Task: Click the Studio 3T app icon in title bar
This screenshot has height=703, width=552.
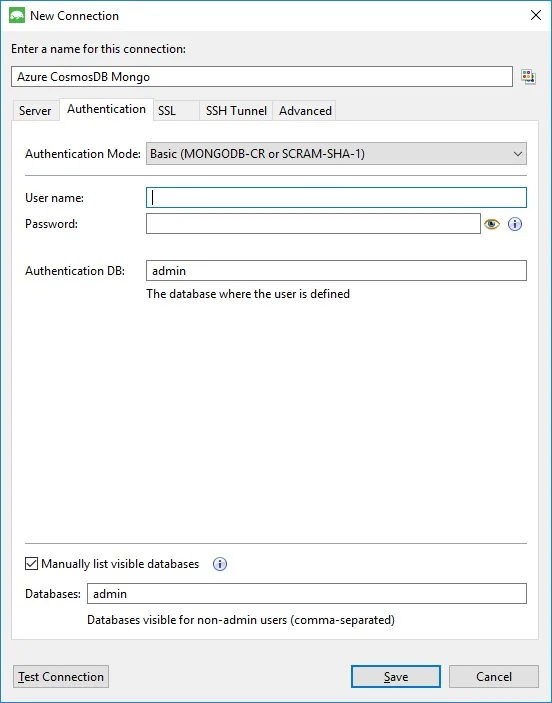Action: point(17,16)
